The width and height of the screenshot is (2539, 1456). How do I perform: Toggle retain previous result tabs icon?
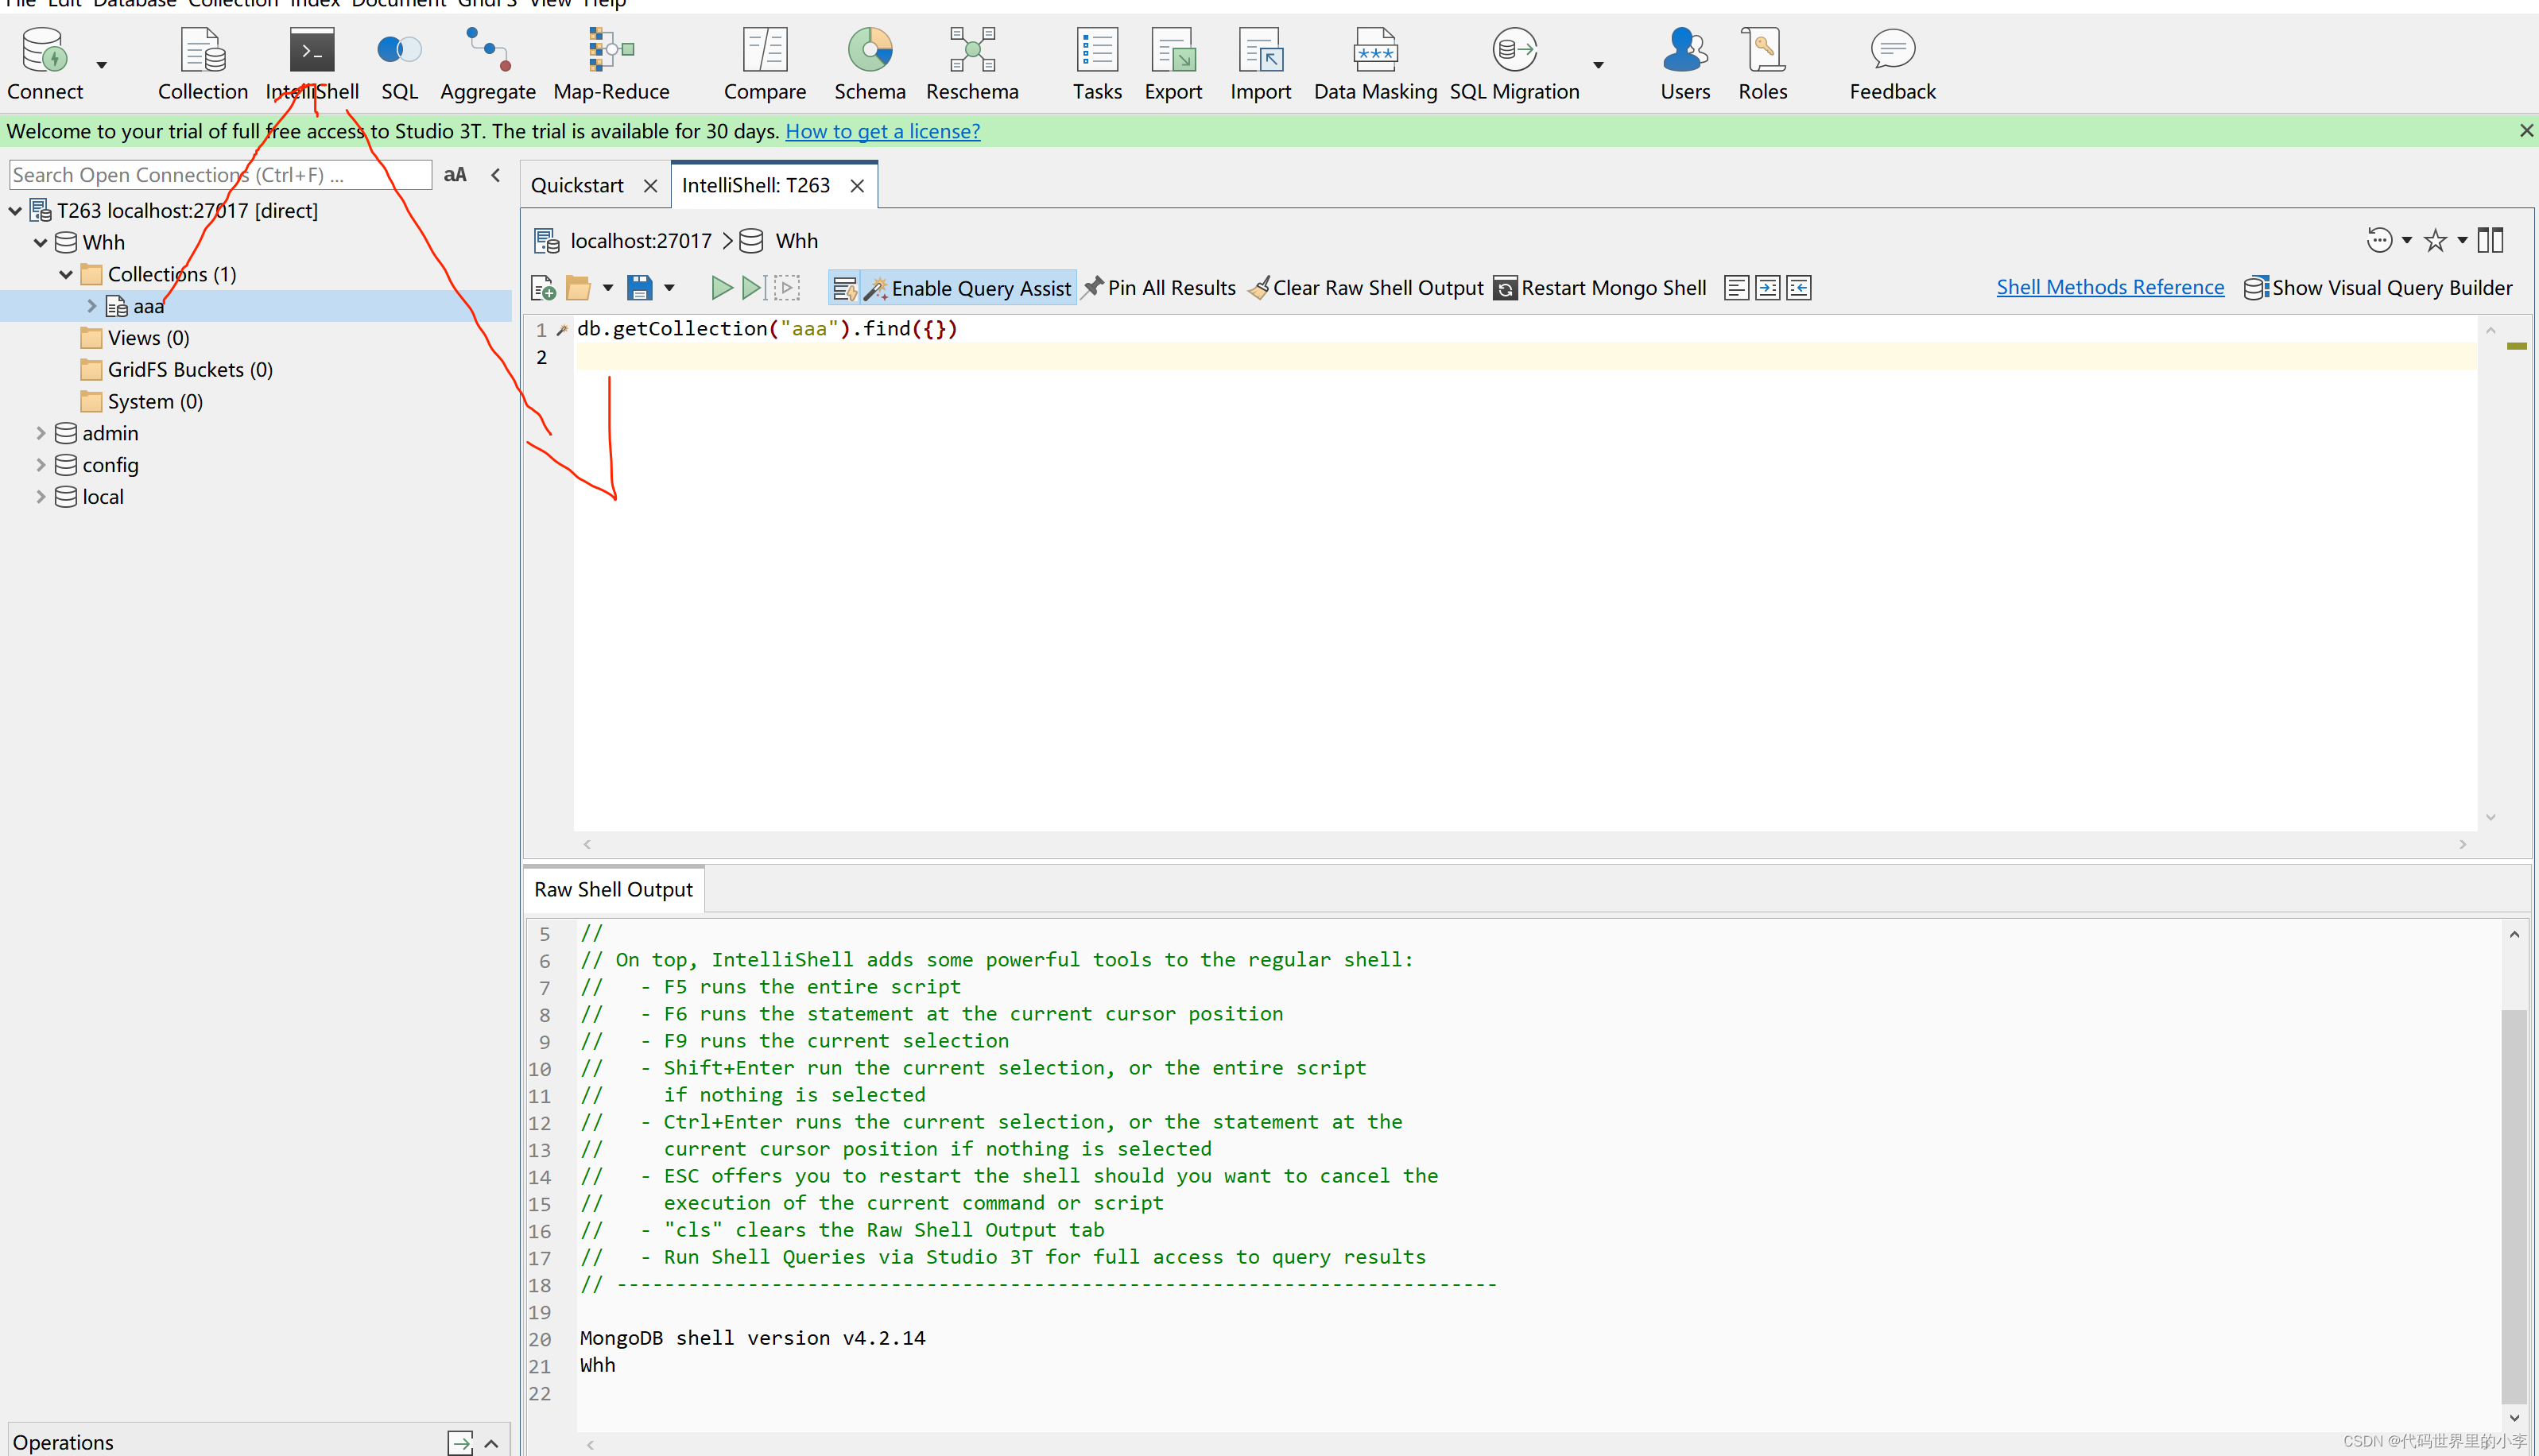point(845,288)
